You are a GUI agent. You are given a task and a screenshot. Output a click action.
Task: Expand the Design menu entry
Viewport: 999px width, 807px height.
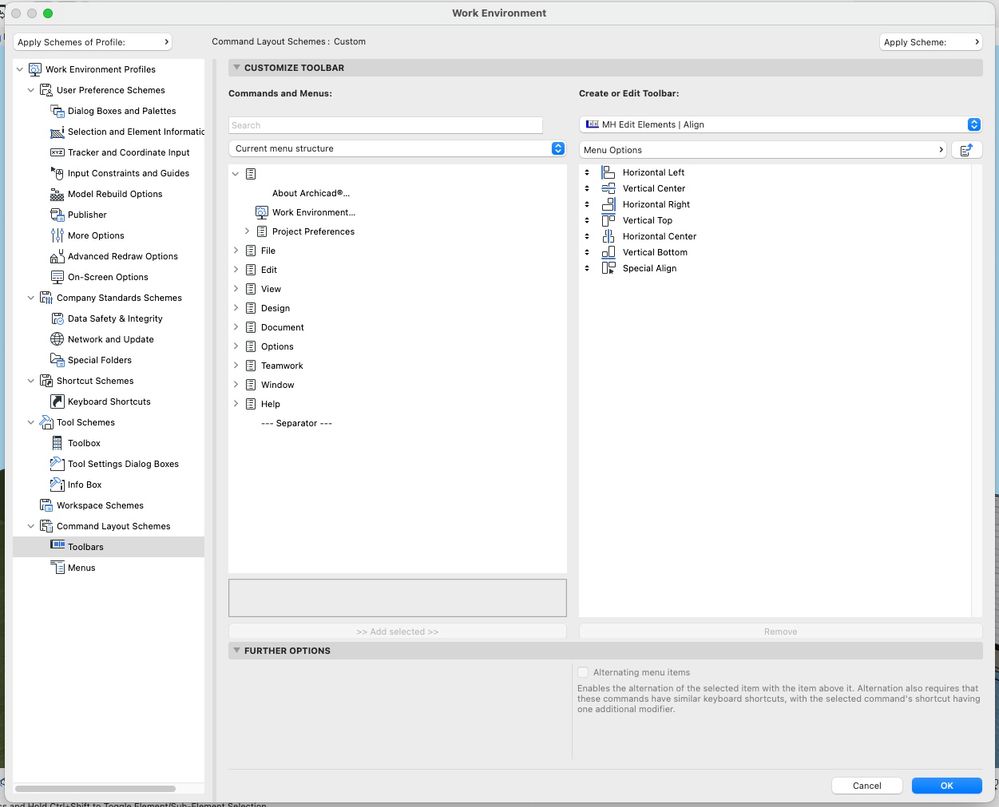point(236,308)
